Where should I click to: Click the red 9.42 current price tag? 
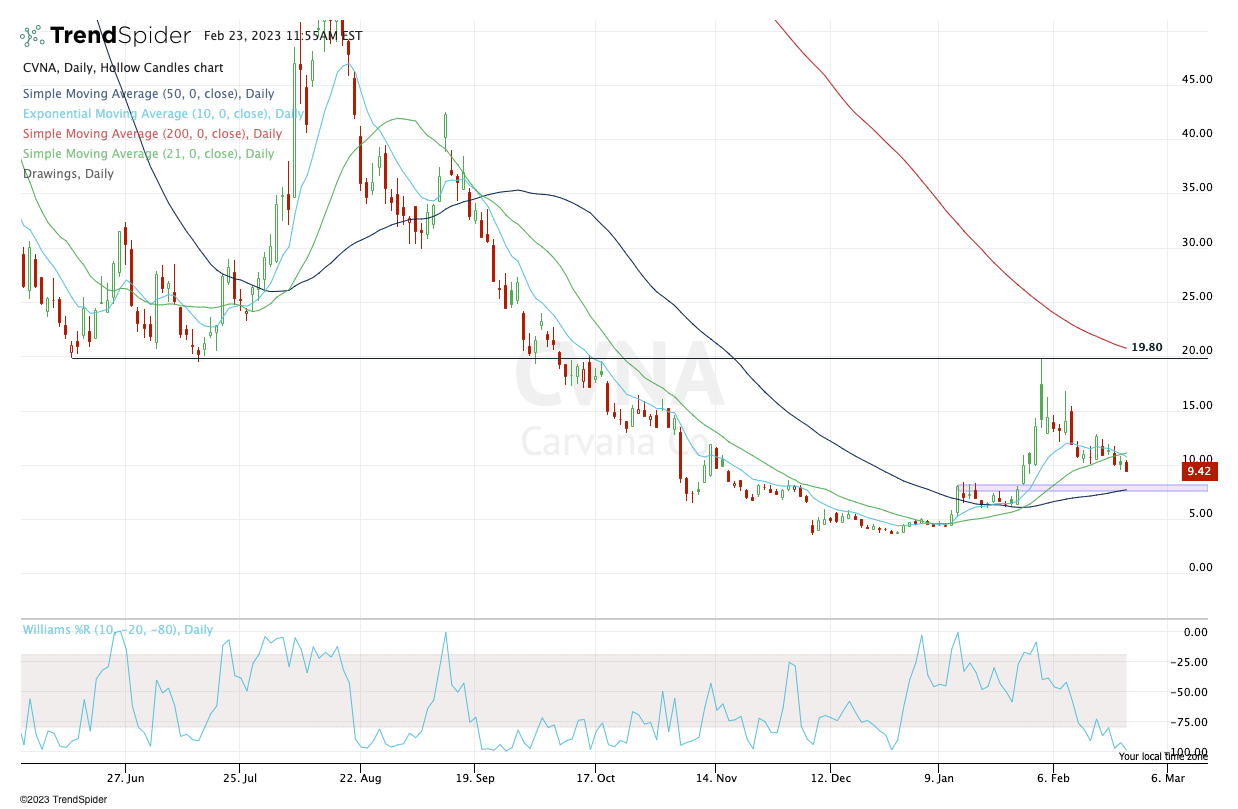(x=1197, y=470)
